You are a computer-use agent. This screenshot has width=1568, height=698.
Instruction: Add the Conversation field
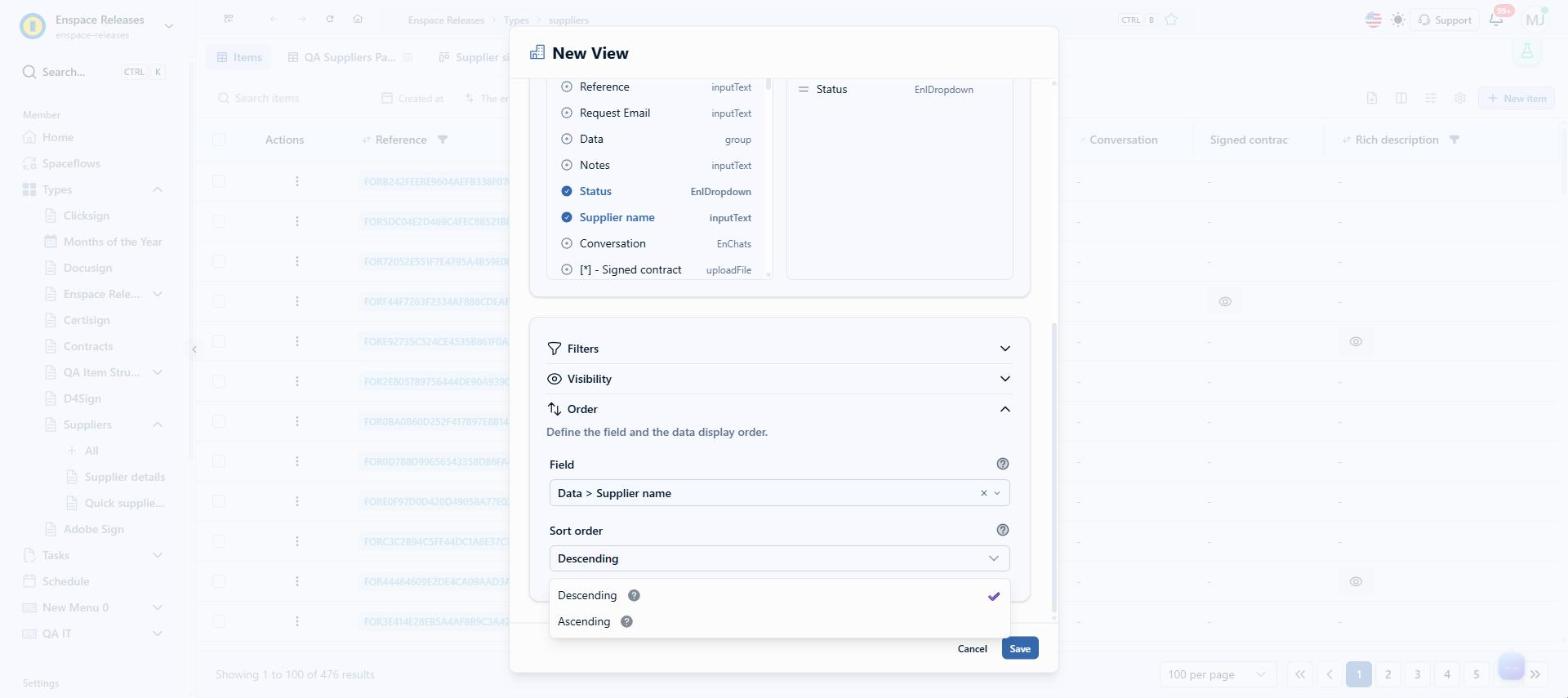[567, 243]
